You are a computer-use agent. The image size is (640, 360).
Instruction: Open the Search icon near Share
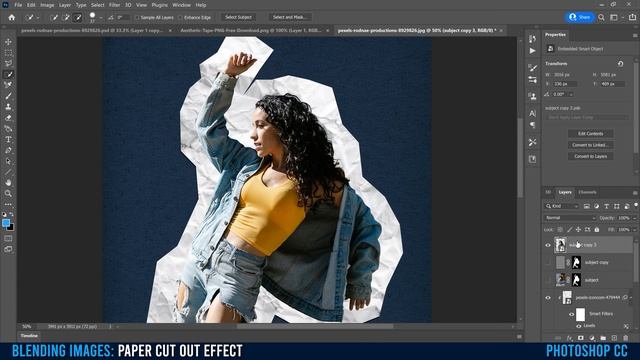point(601,17)
